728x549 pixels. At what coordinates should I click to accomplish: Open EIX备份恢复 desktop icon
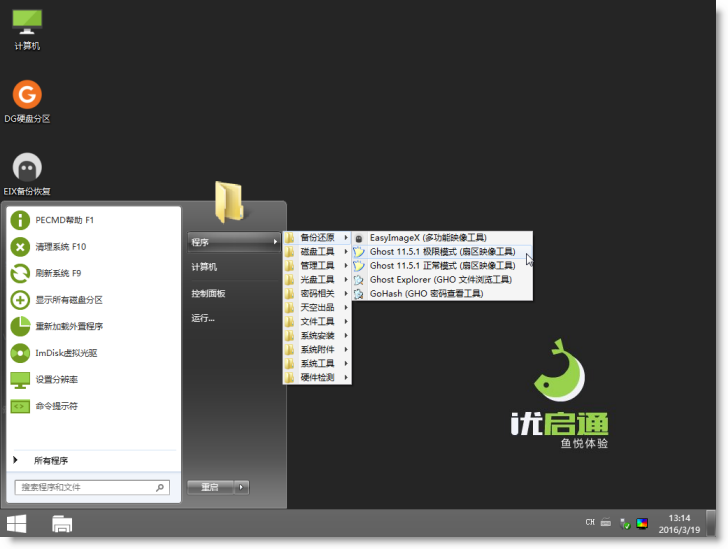(x=27, y=168)
